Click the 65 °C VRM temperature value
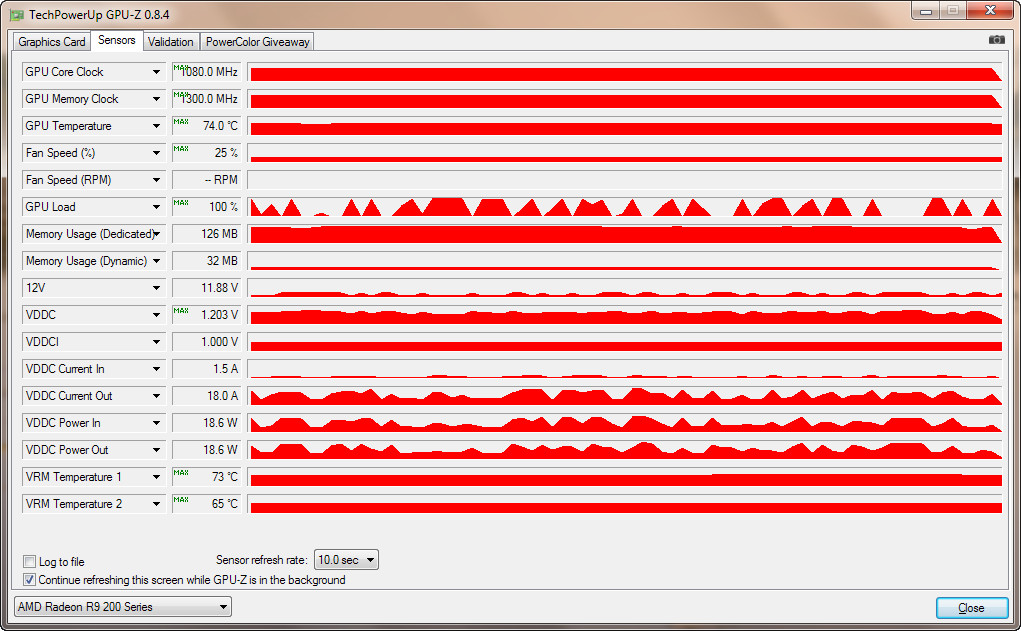The image size is (1021, 631). (x=206, y=504)
